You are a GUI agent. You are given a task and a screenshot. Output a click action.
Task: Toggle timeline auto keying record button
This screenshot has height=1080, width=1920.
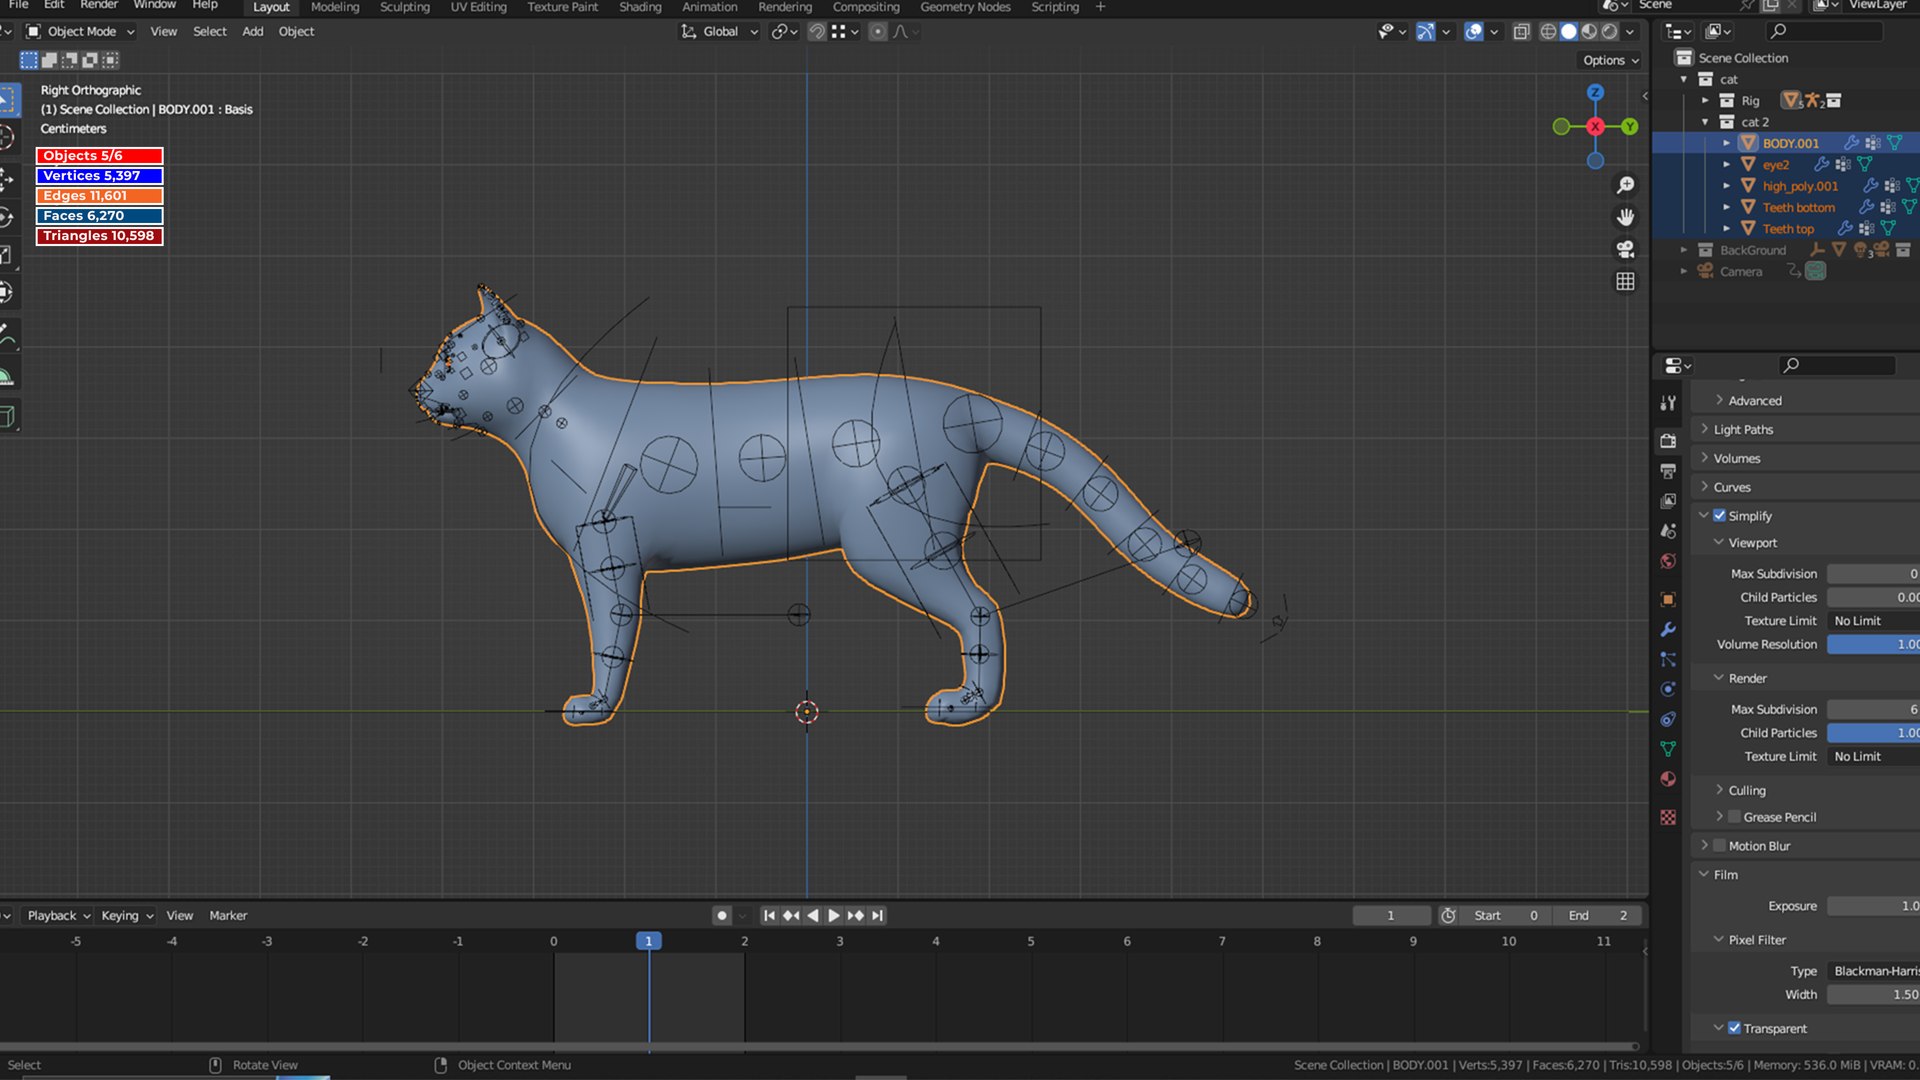click(722, 916)
